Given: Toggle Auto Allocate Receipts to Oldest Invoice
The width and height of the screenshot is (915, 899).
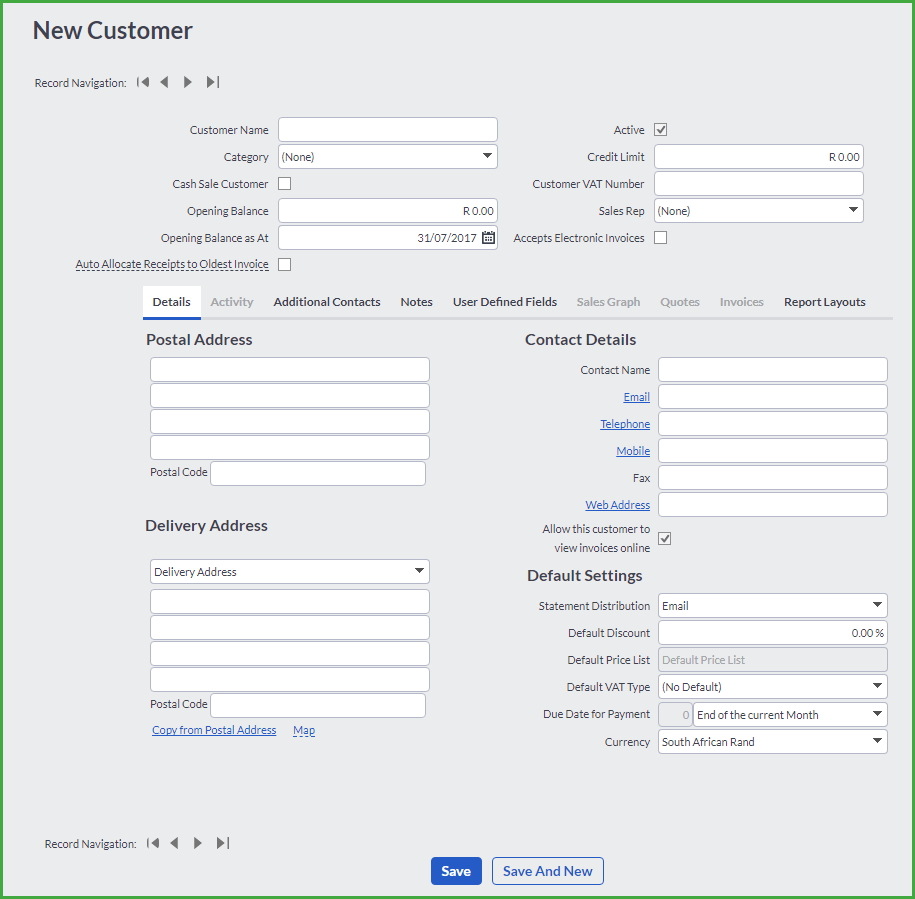Looking at the screenshot, I should (285, 265).
